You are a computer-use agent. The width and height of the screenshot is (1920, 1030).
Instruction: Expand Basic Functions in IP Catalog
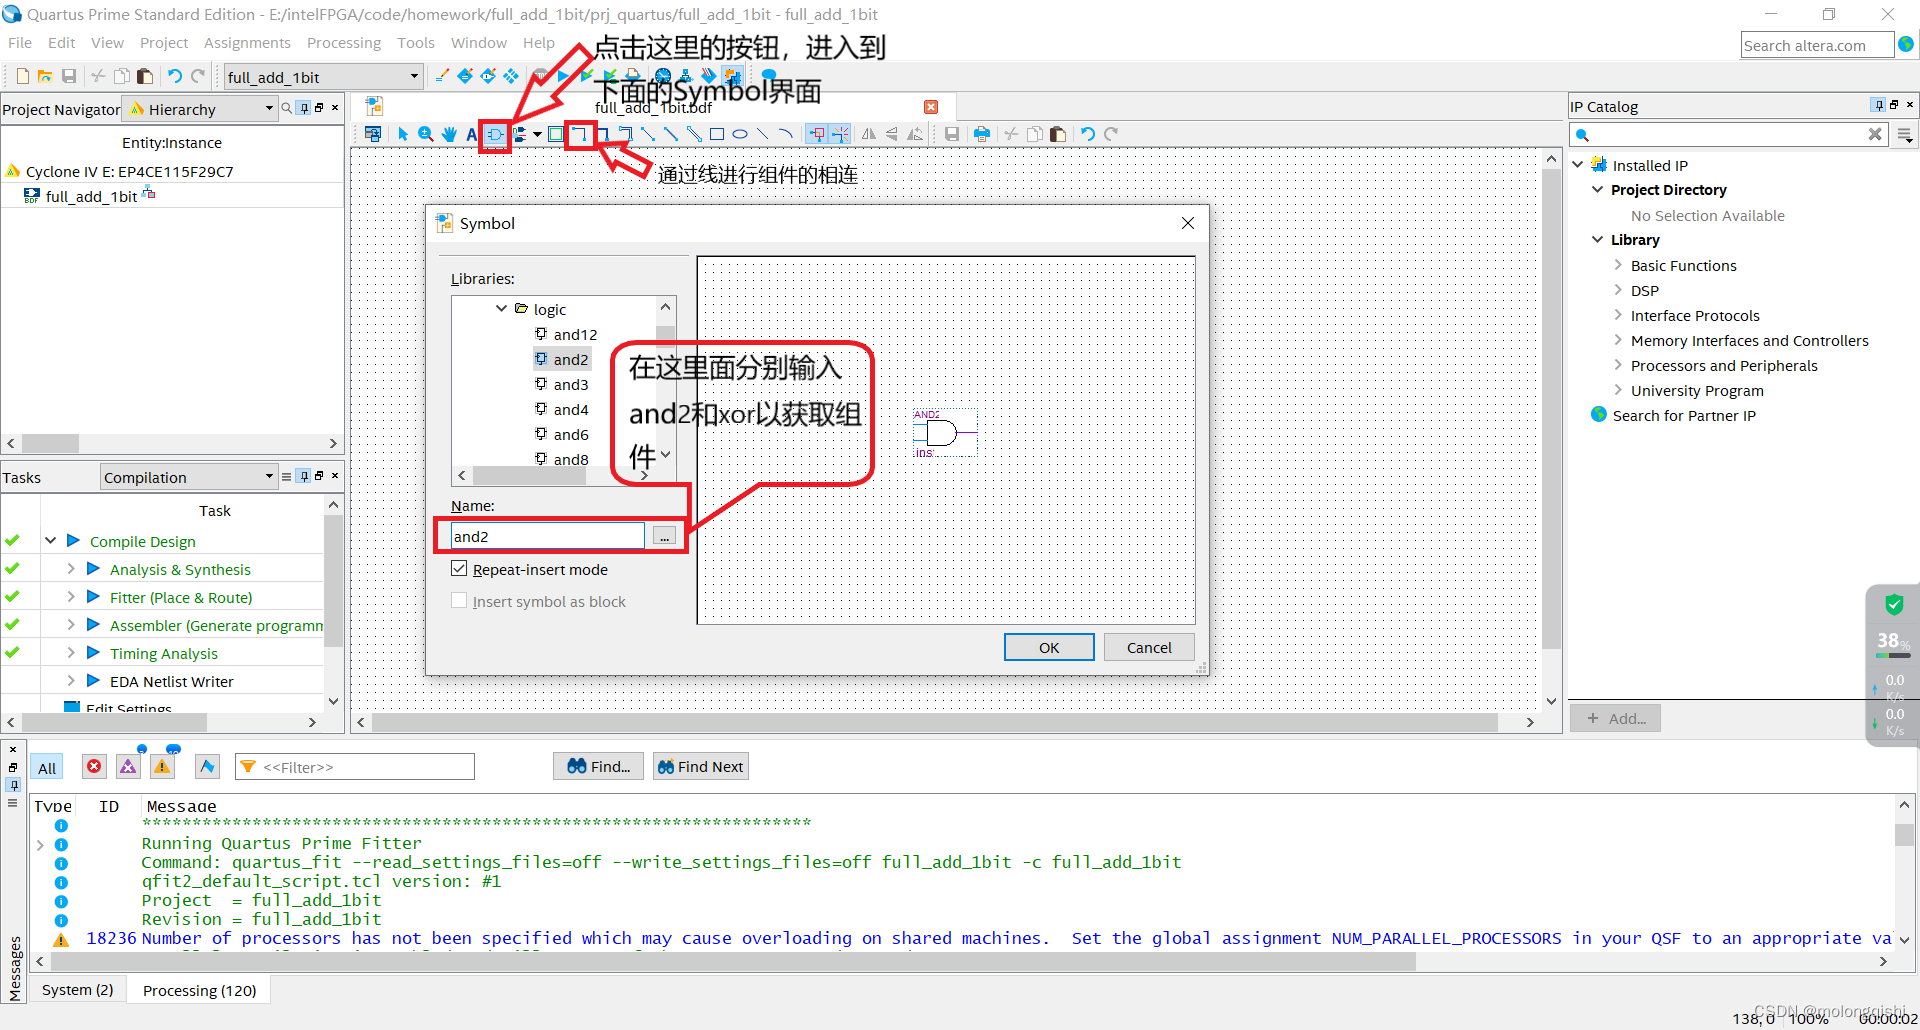point(1618,265)
